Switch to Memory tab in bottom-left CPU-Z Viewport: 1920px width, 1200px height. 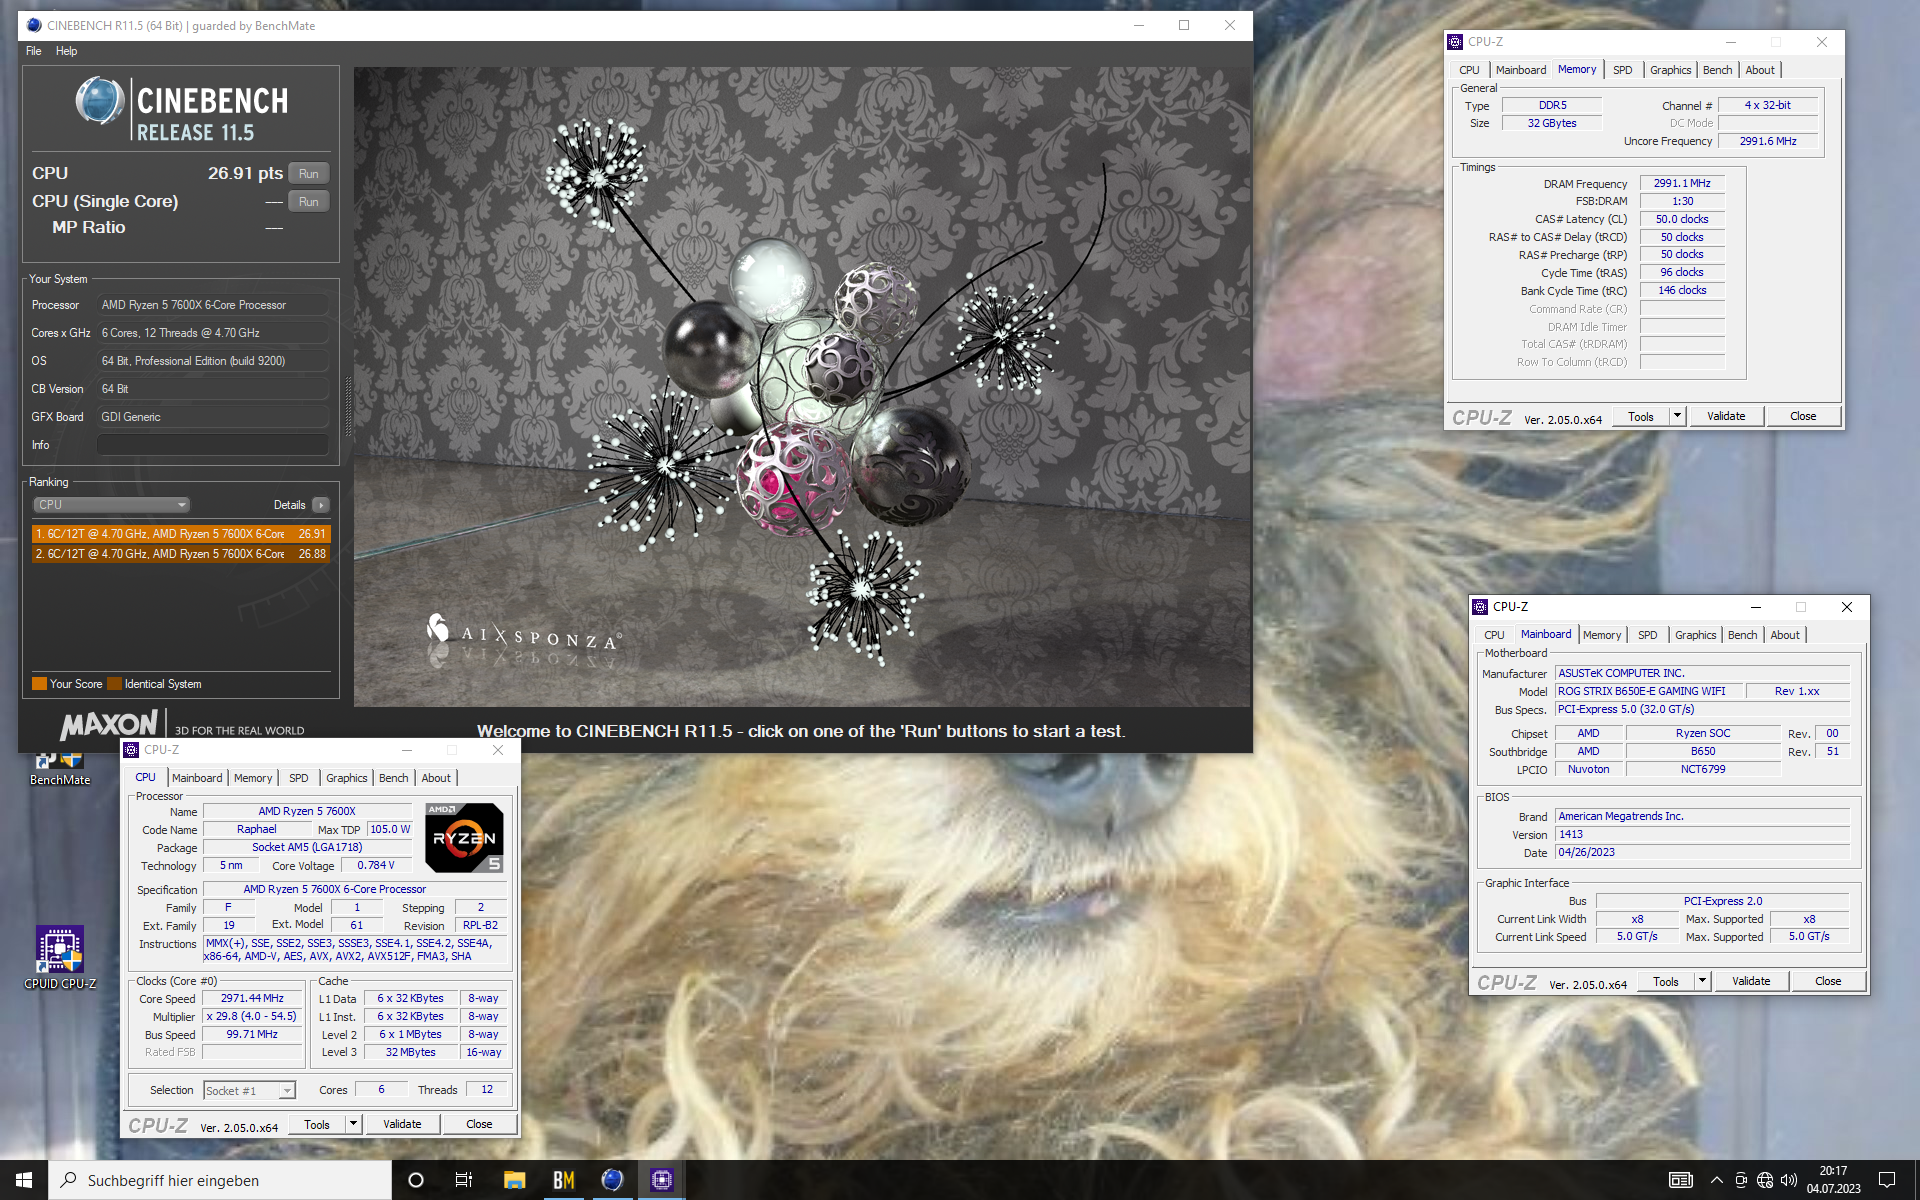point(253,778)
